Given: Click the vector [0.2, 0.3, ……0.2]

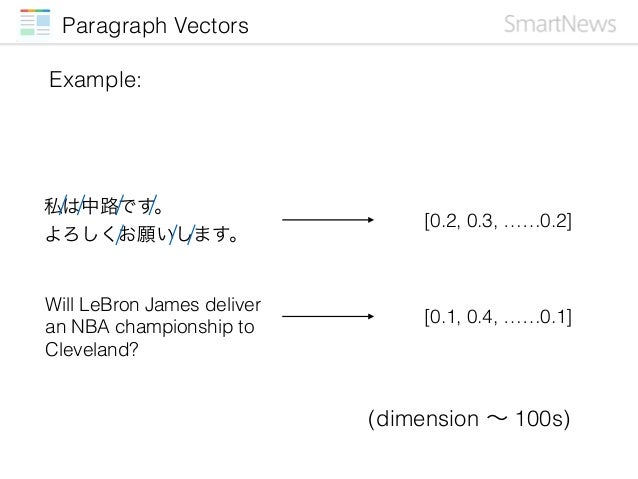Looking at the screenshot, I should [x=498, y=221].
